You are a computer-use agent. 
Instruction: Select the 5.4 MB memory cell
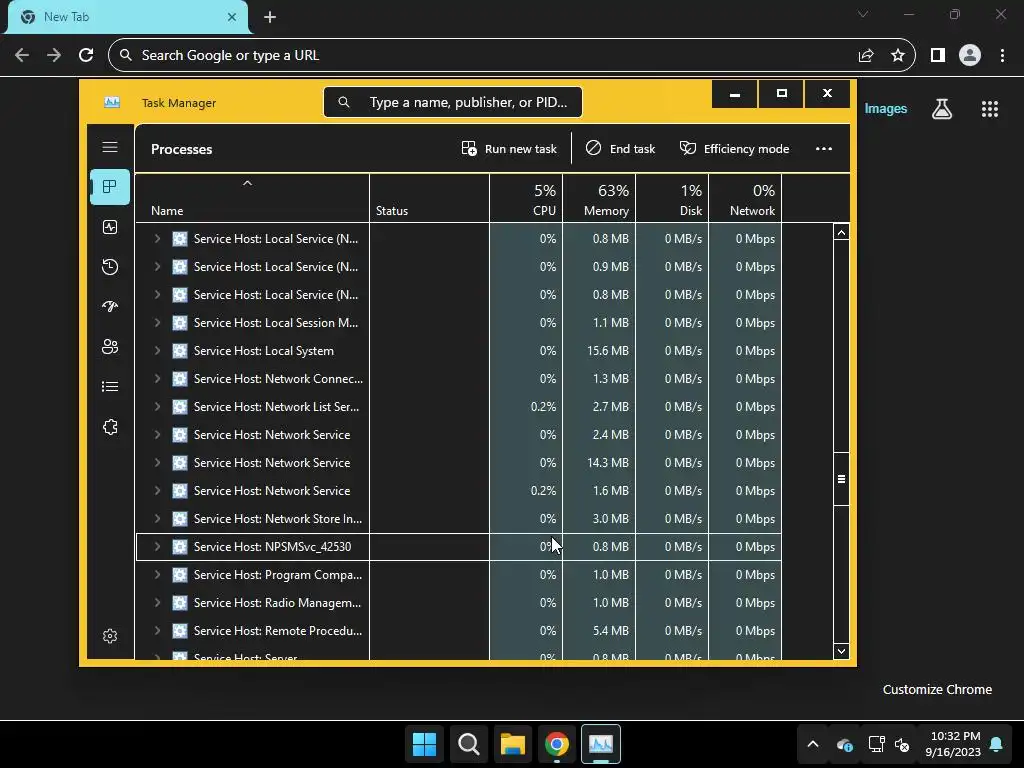[599, 631]
